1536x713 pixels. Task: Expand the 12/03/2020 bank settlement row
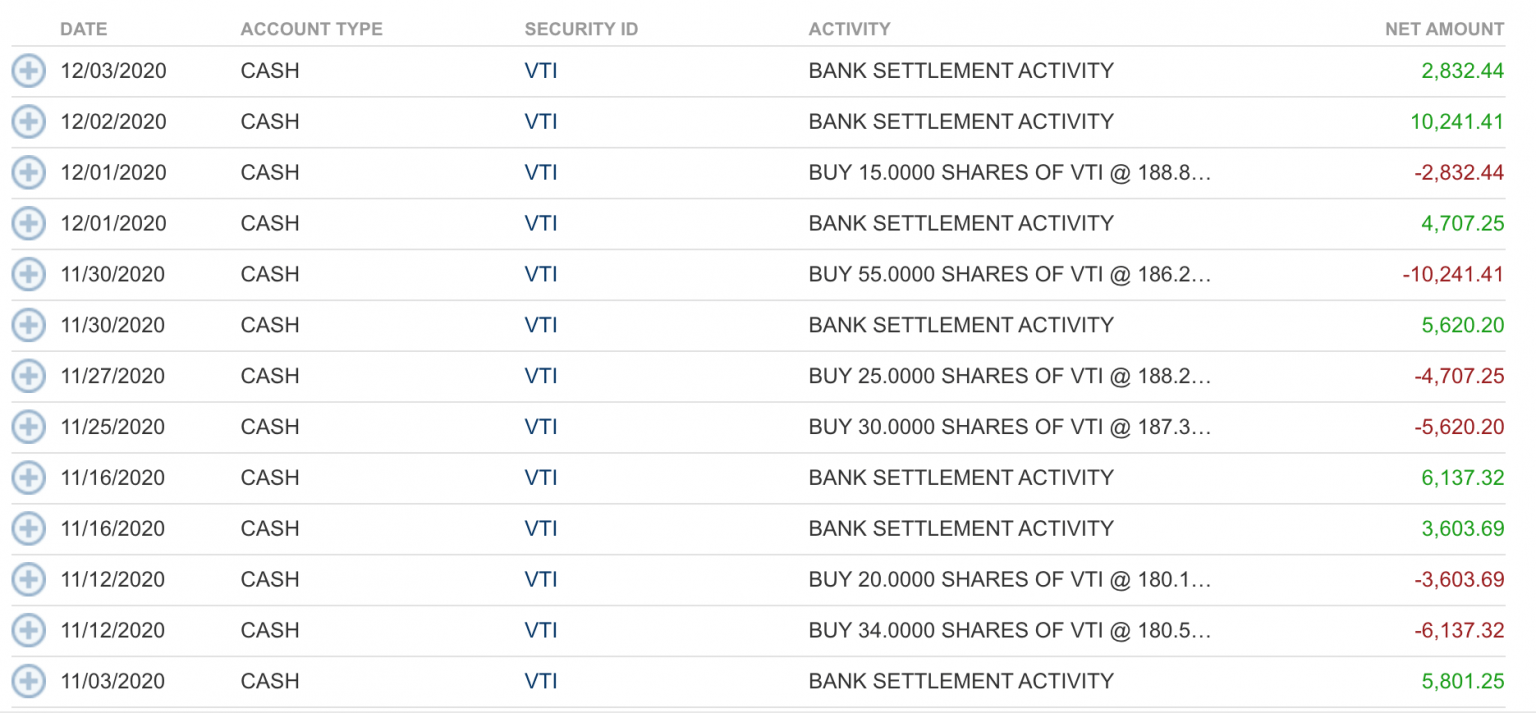(28, 71)
